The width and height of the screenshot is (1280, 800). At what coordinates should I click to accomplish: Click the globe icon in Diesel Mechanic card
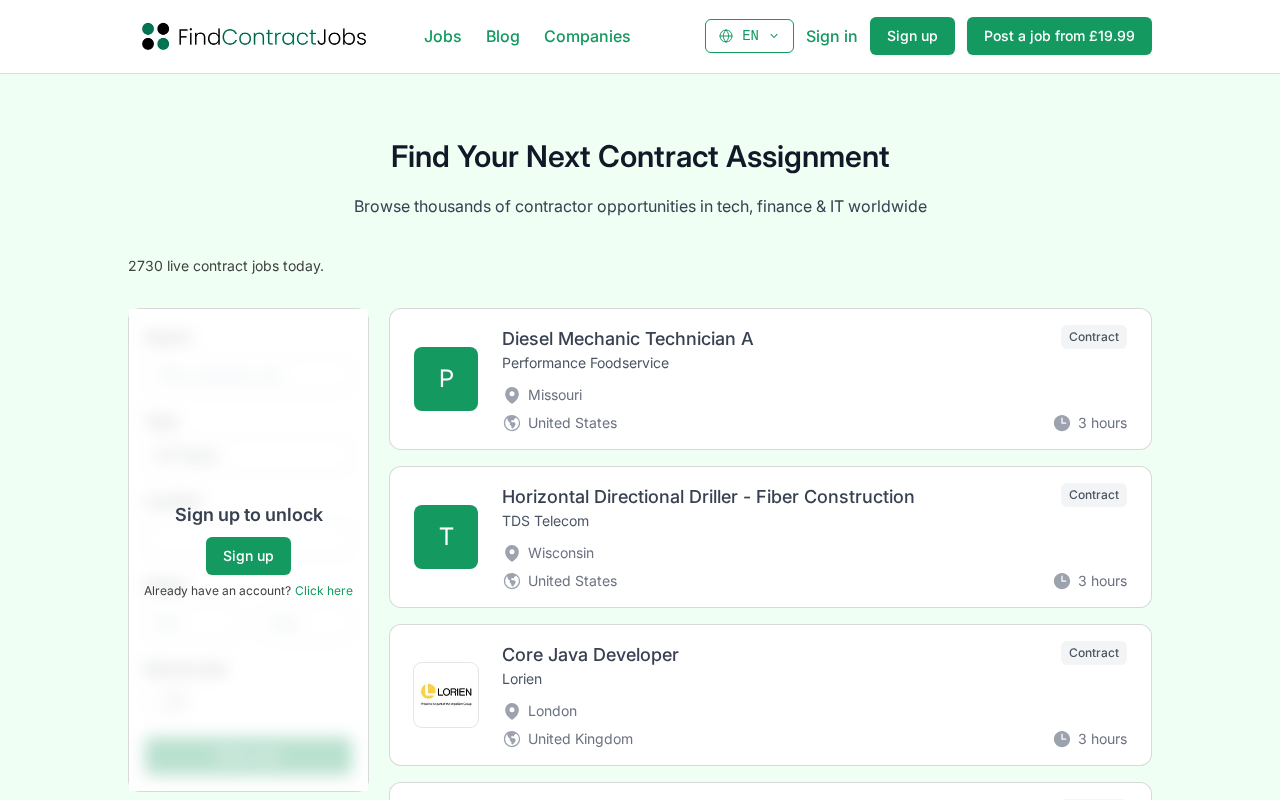(x=512, y=423)
